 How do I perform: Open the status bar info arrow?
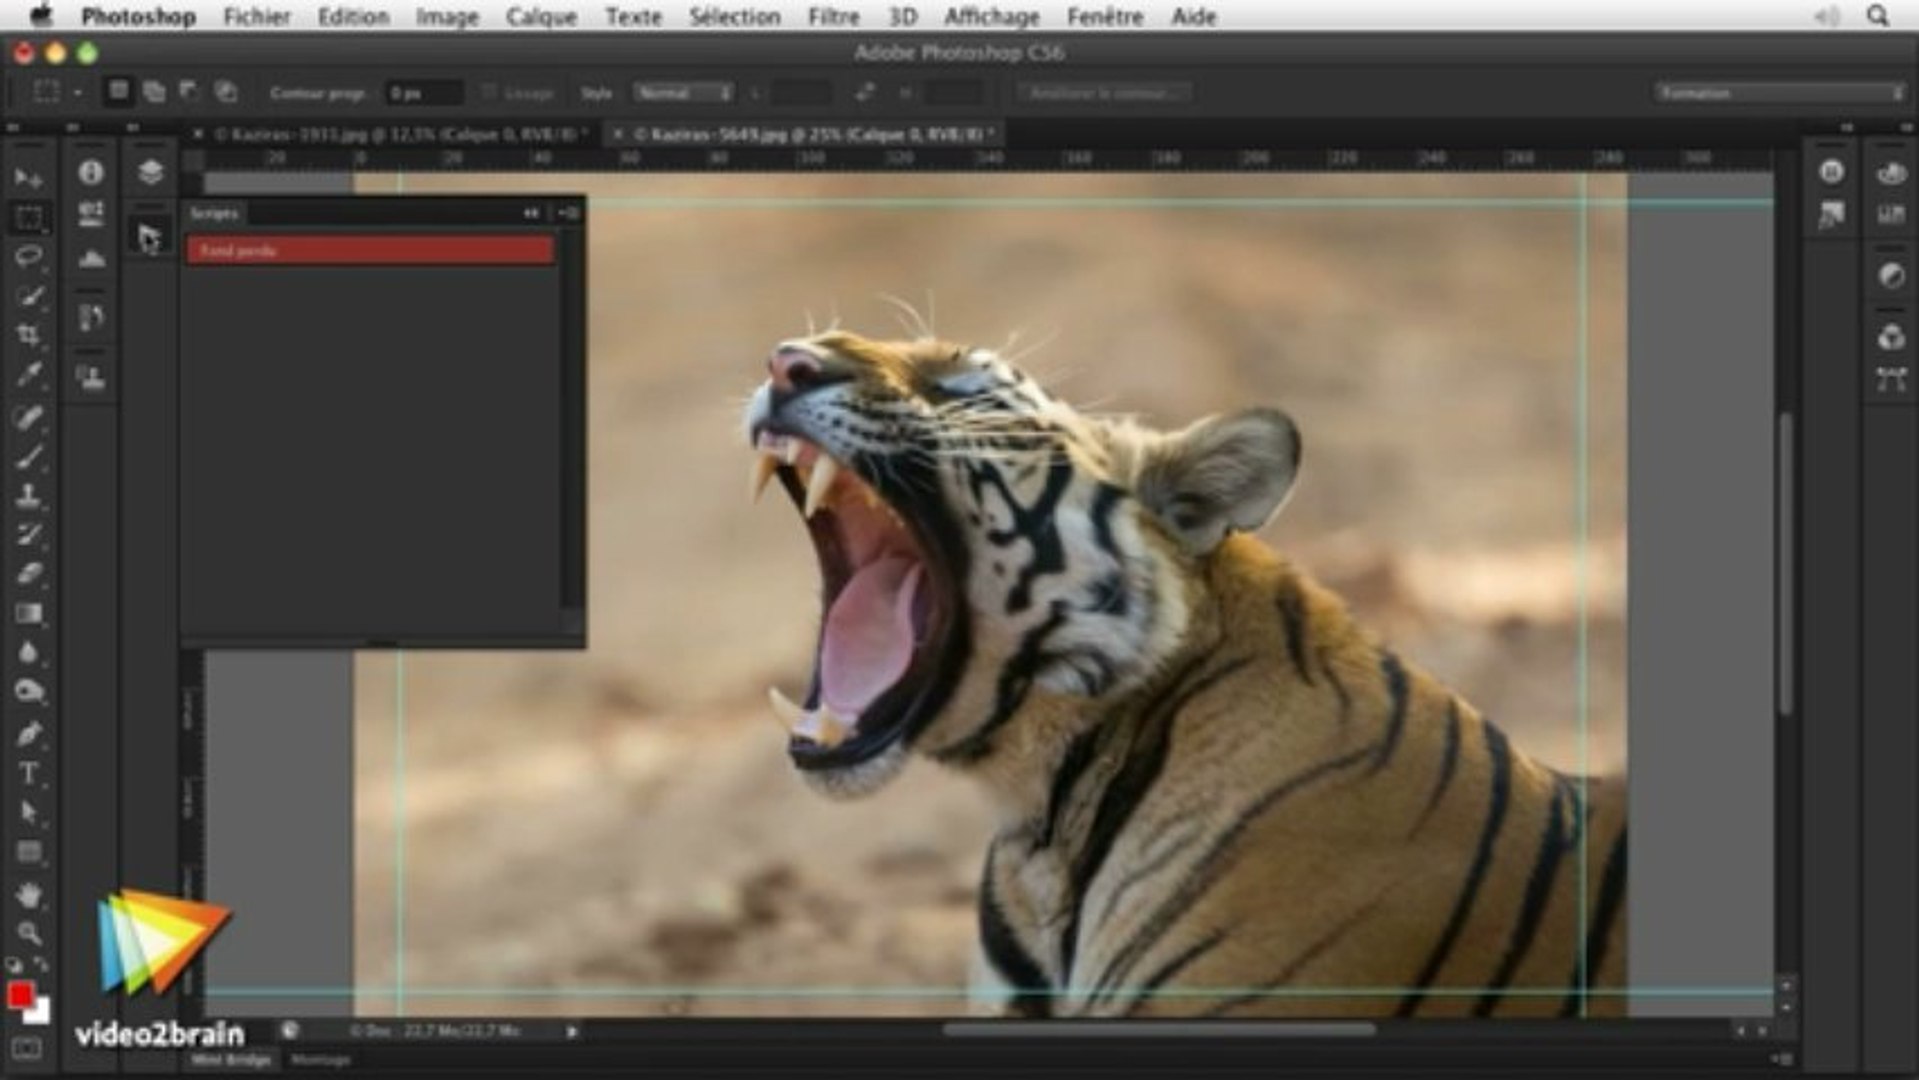(572, 1031)
